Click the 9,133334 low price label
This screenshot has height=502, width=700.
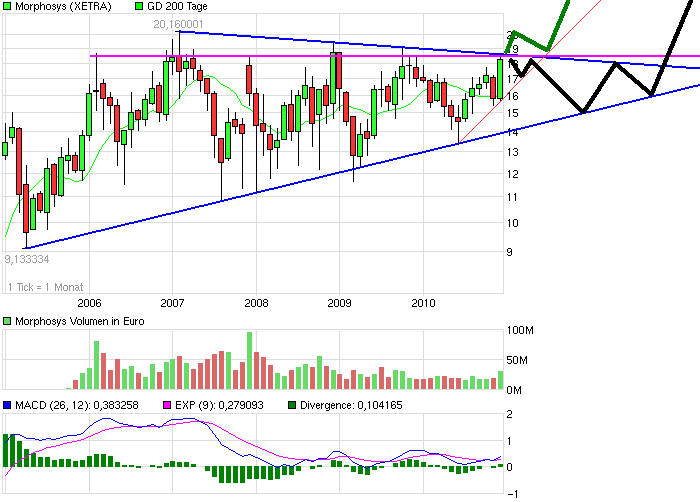tap(28, 258)
